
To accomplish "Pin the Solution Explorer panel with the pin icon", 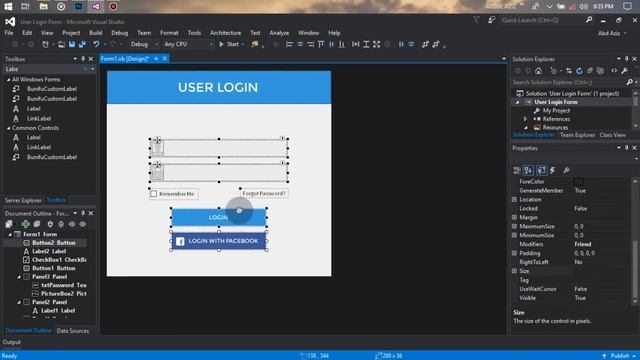I will pyautogui.click(x=627, y=59).
